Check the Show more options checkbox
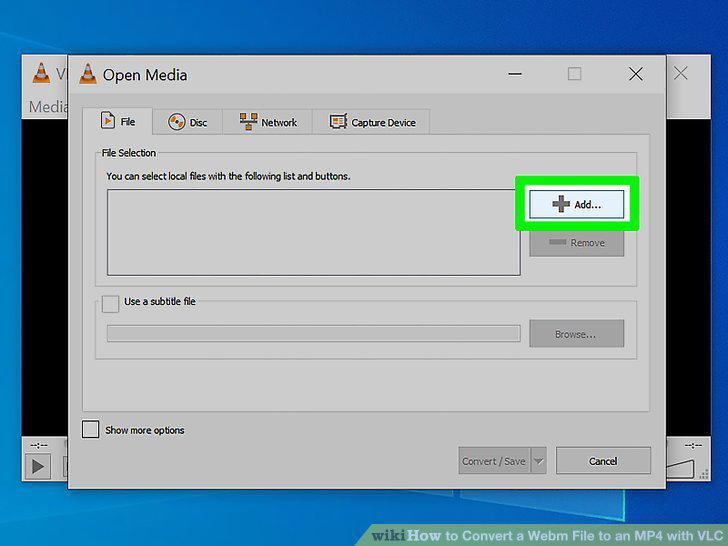Screen dimensions: 728x546 pos(90,429)
